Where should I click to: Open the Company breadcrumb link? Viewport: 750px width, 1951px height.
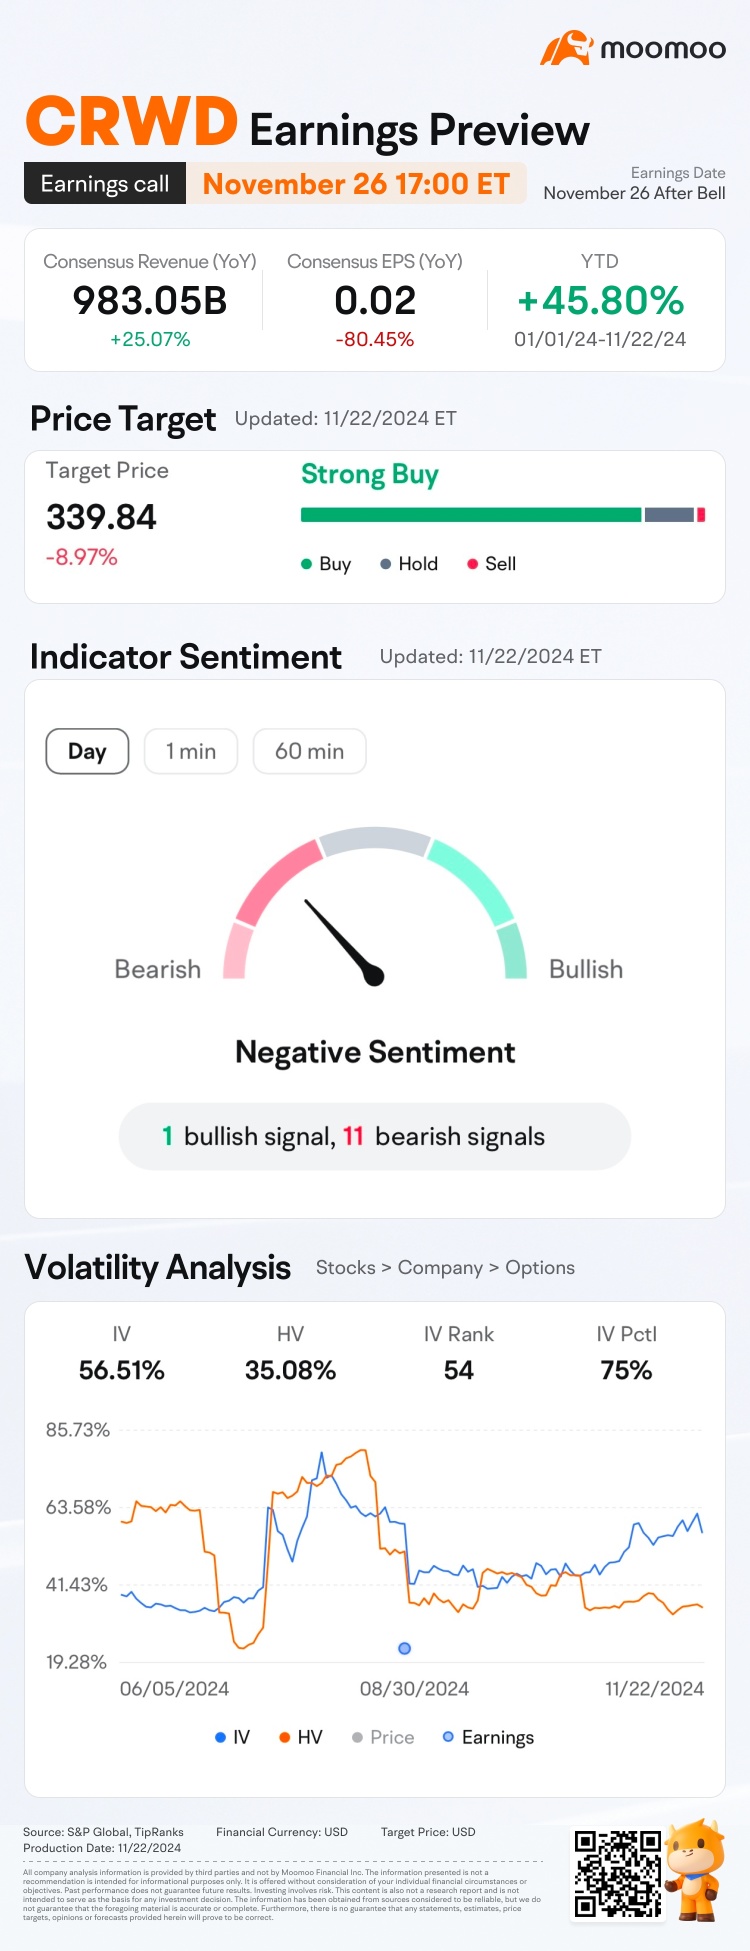(x=440, y=1267)
